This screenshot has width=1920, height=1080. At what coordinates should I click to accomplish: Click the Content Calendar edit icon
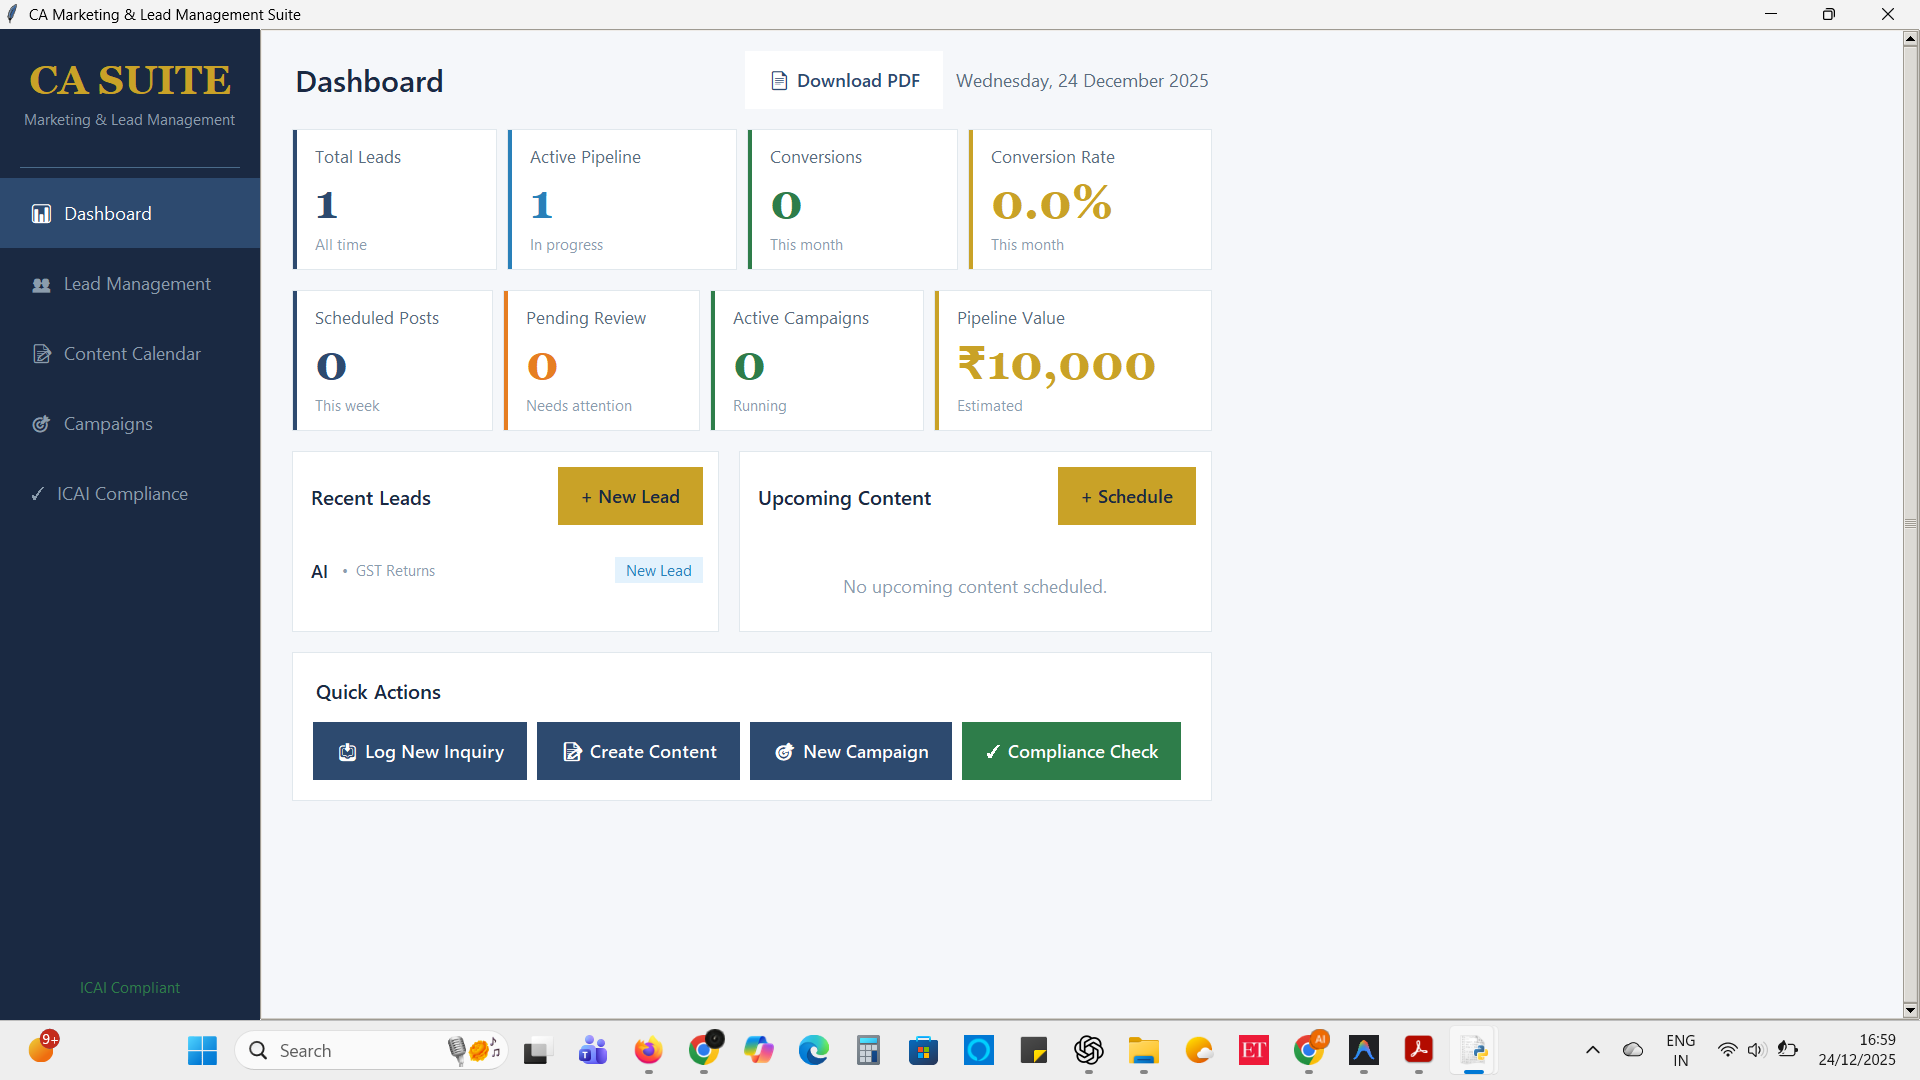pos(41,354)
